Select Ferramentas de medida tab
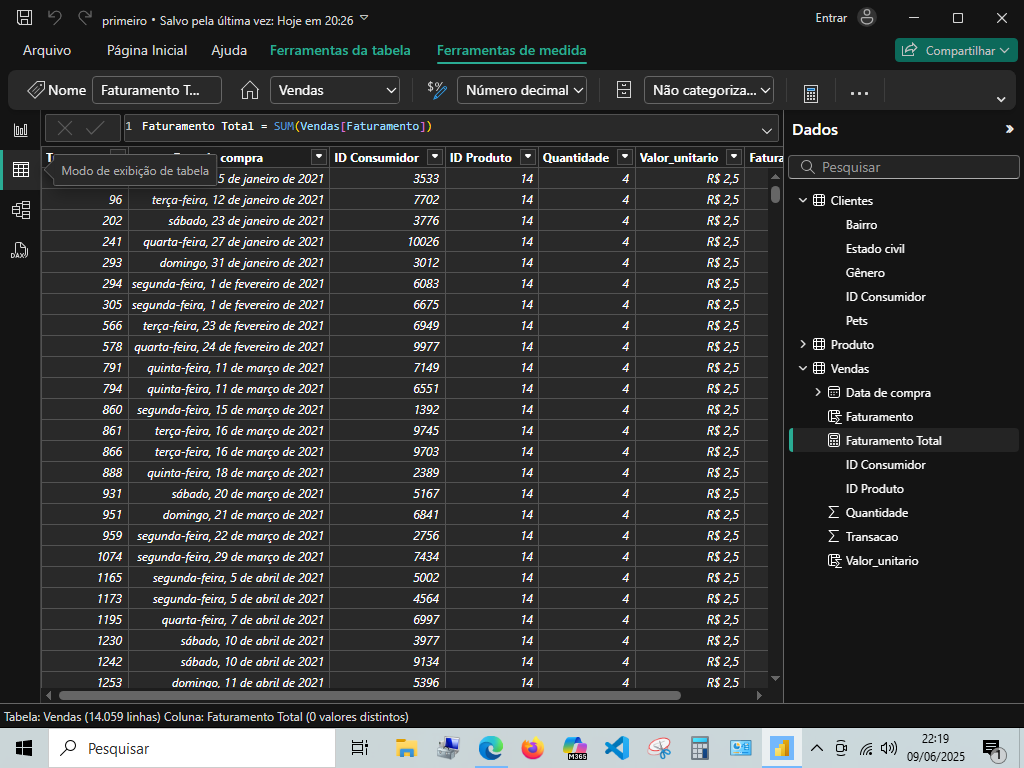Screen dimensions: 1024x768 point(511,50)
